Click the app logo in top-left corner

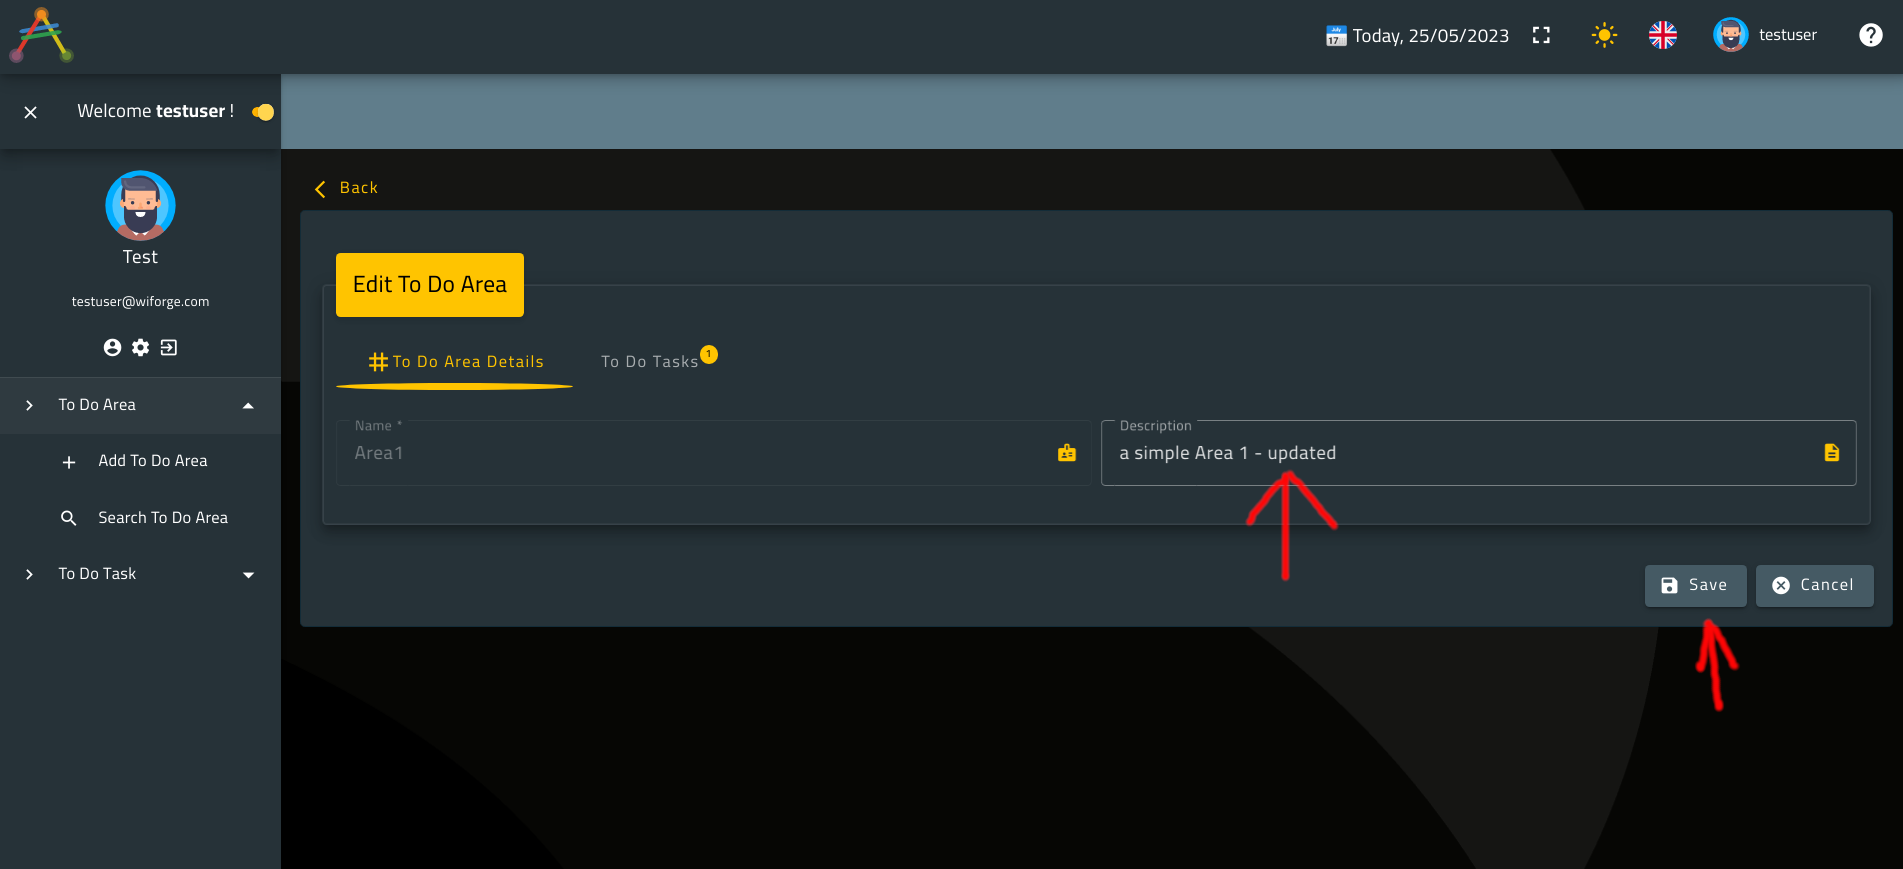point(41,35)
